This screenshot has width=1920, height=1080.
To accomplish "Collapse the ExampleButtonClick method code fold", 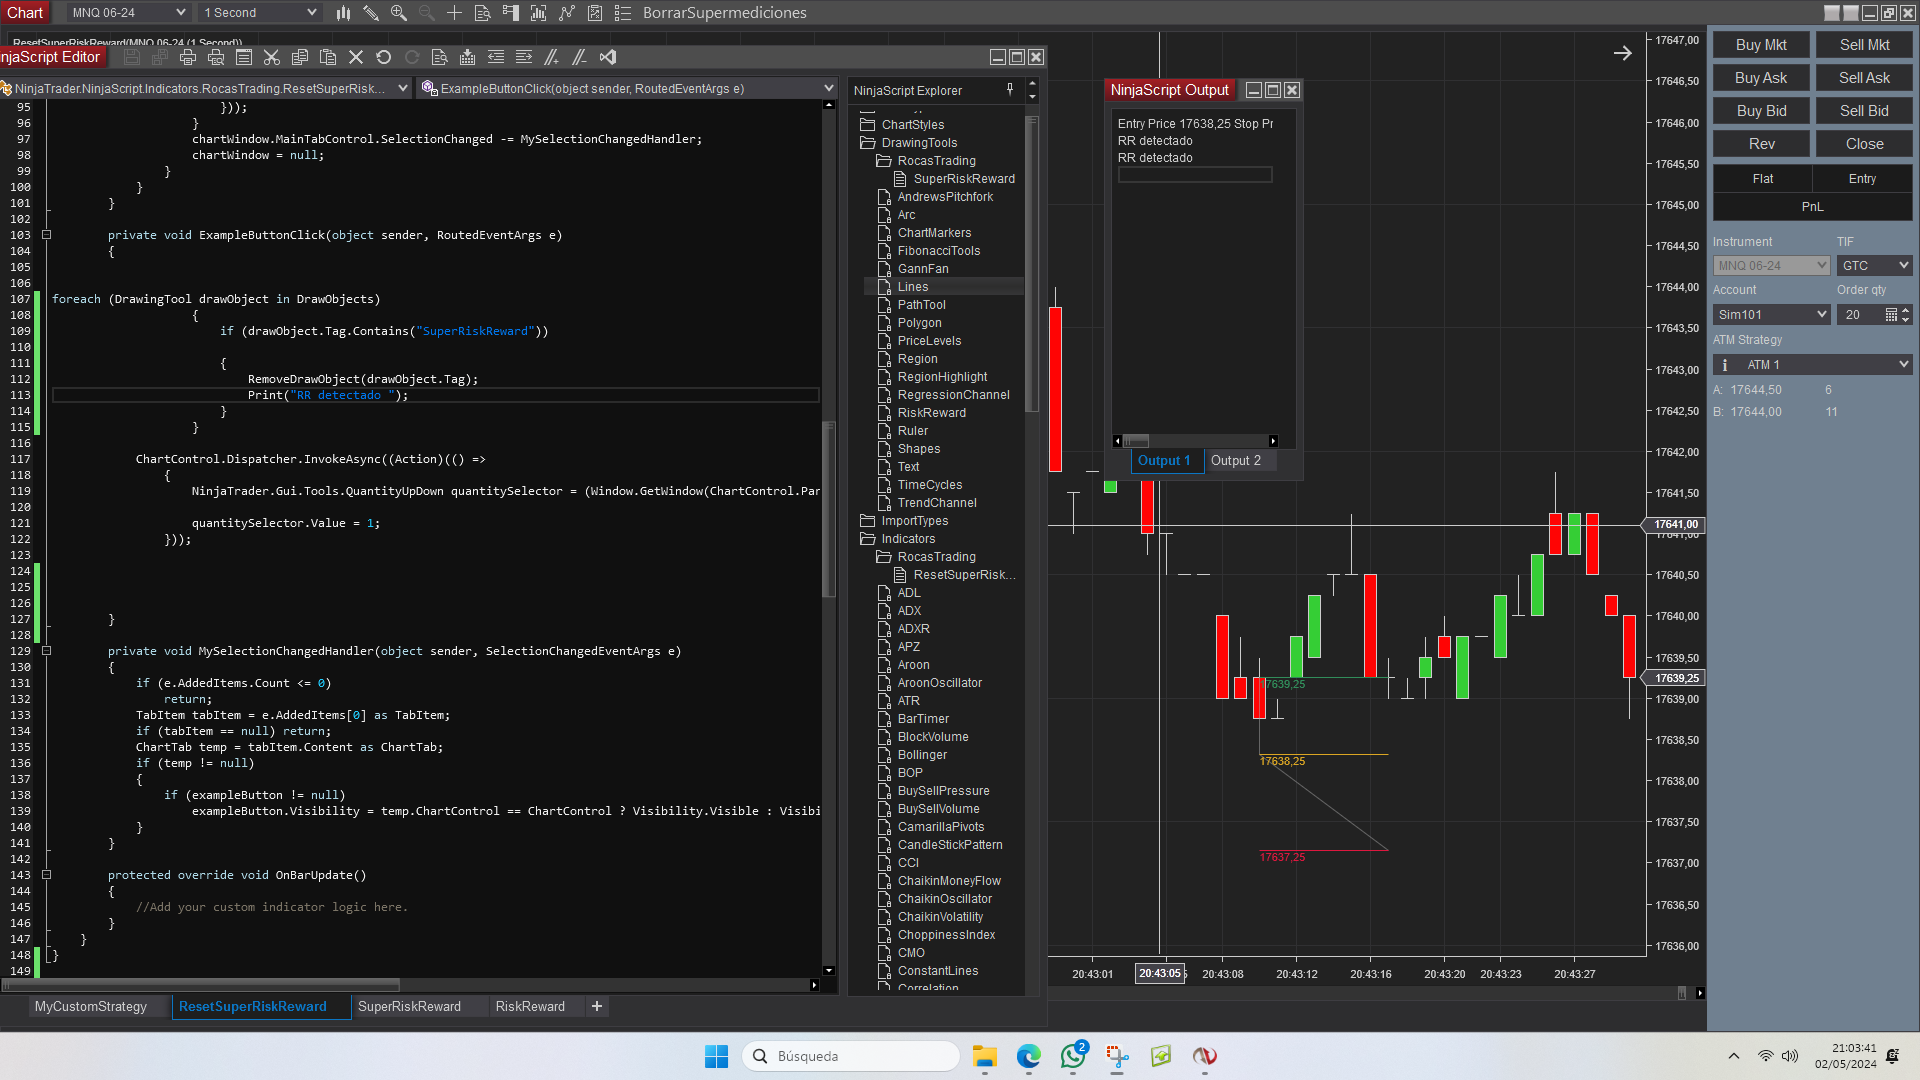I will (x=46, y=235).
